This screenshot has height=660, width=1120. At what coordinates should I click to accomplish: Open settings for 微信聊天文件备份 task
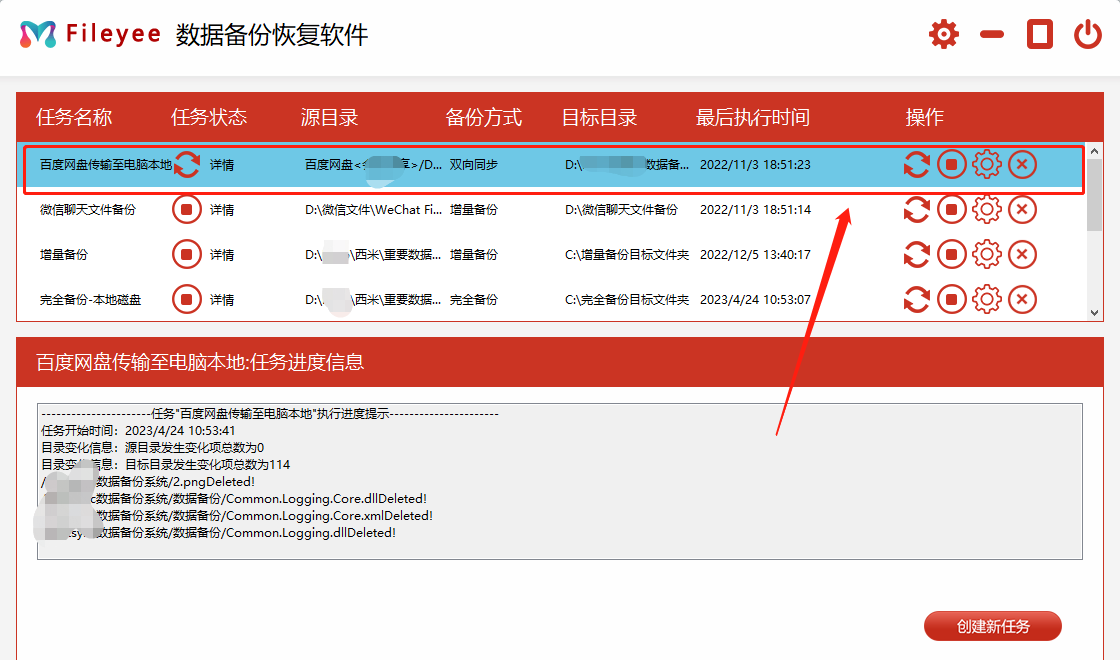[987, 210]
